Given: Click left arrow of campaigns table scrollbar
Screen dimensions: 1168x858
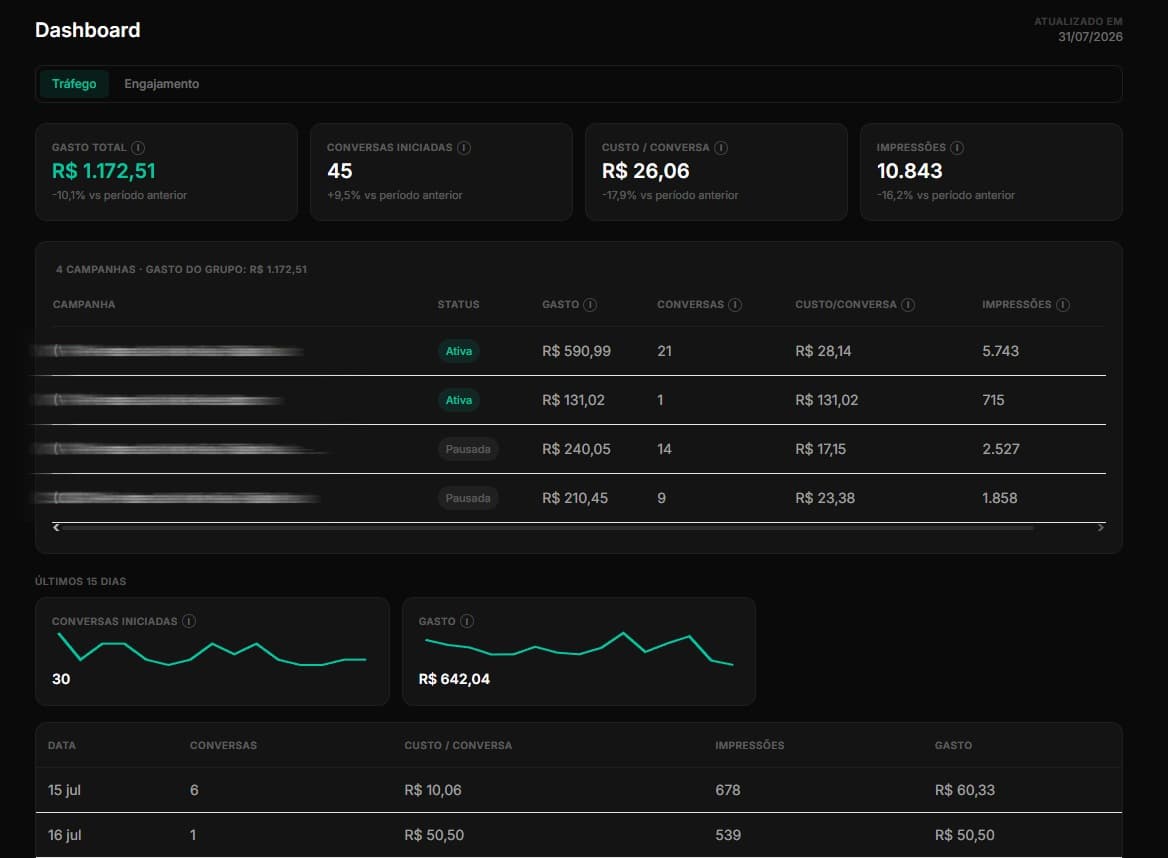Looking at the screenshot, I should (57, 527).
